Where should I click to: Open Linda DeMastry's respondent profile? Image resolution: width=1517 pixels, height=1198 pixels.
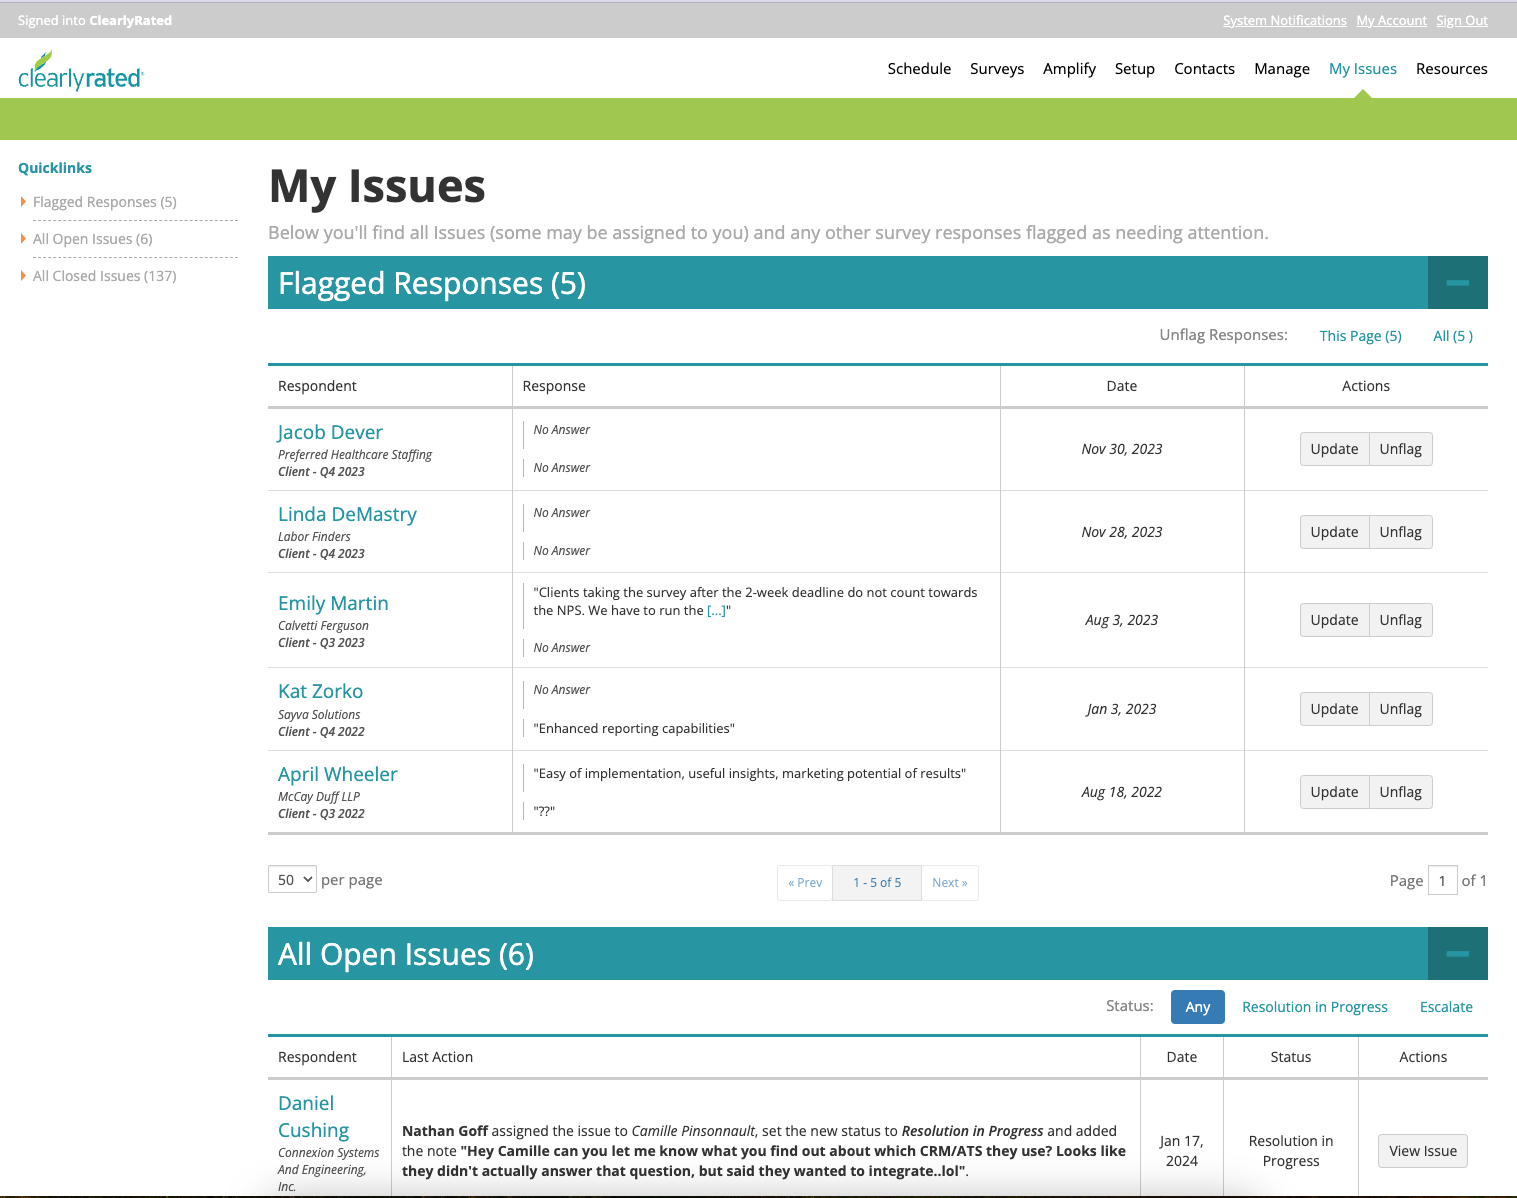347,514
